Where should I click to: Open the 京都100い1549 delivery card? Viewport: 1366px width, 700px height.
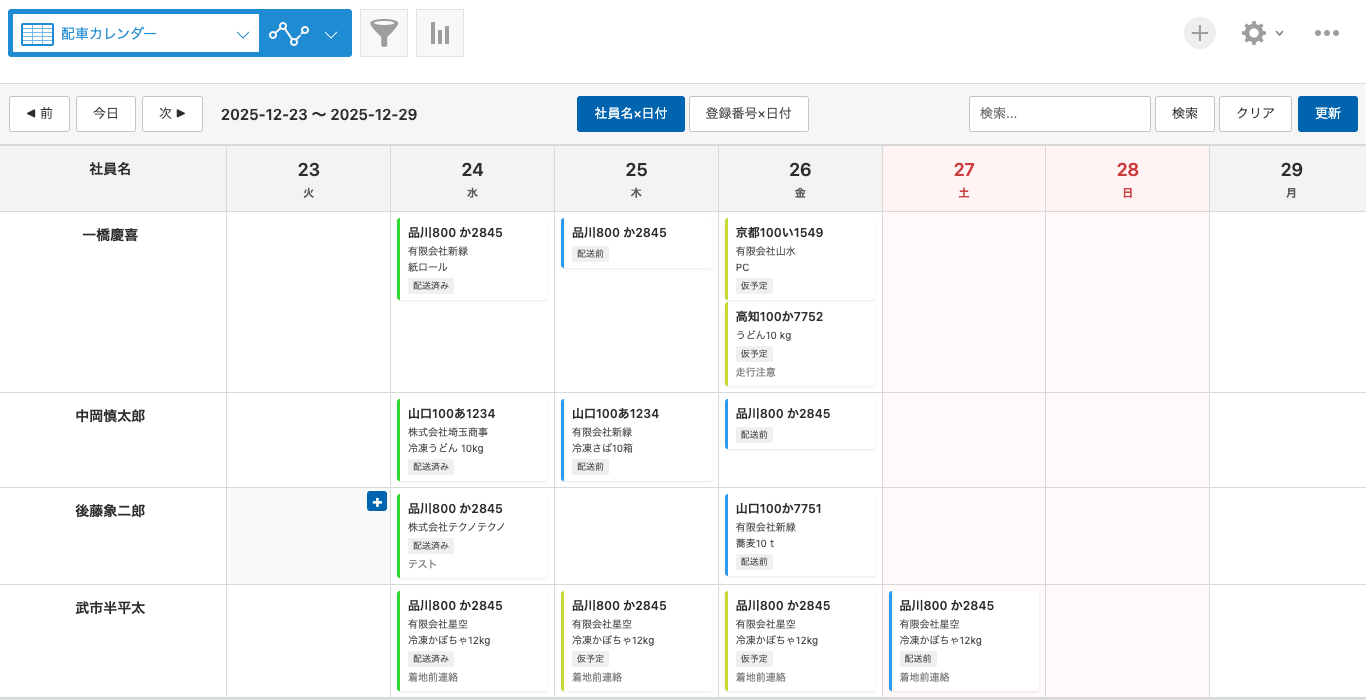tap(801, 259)
